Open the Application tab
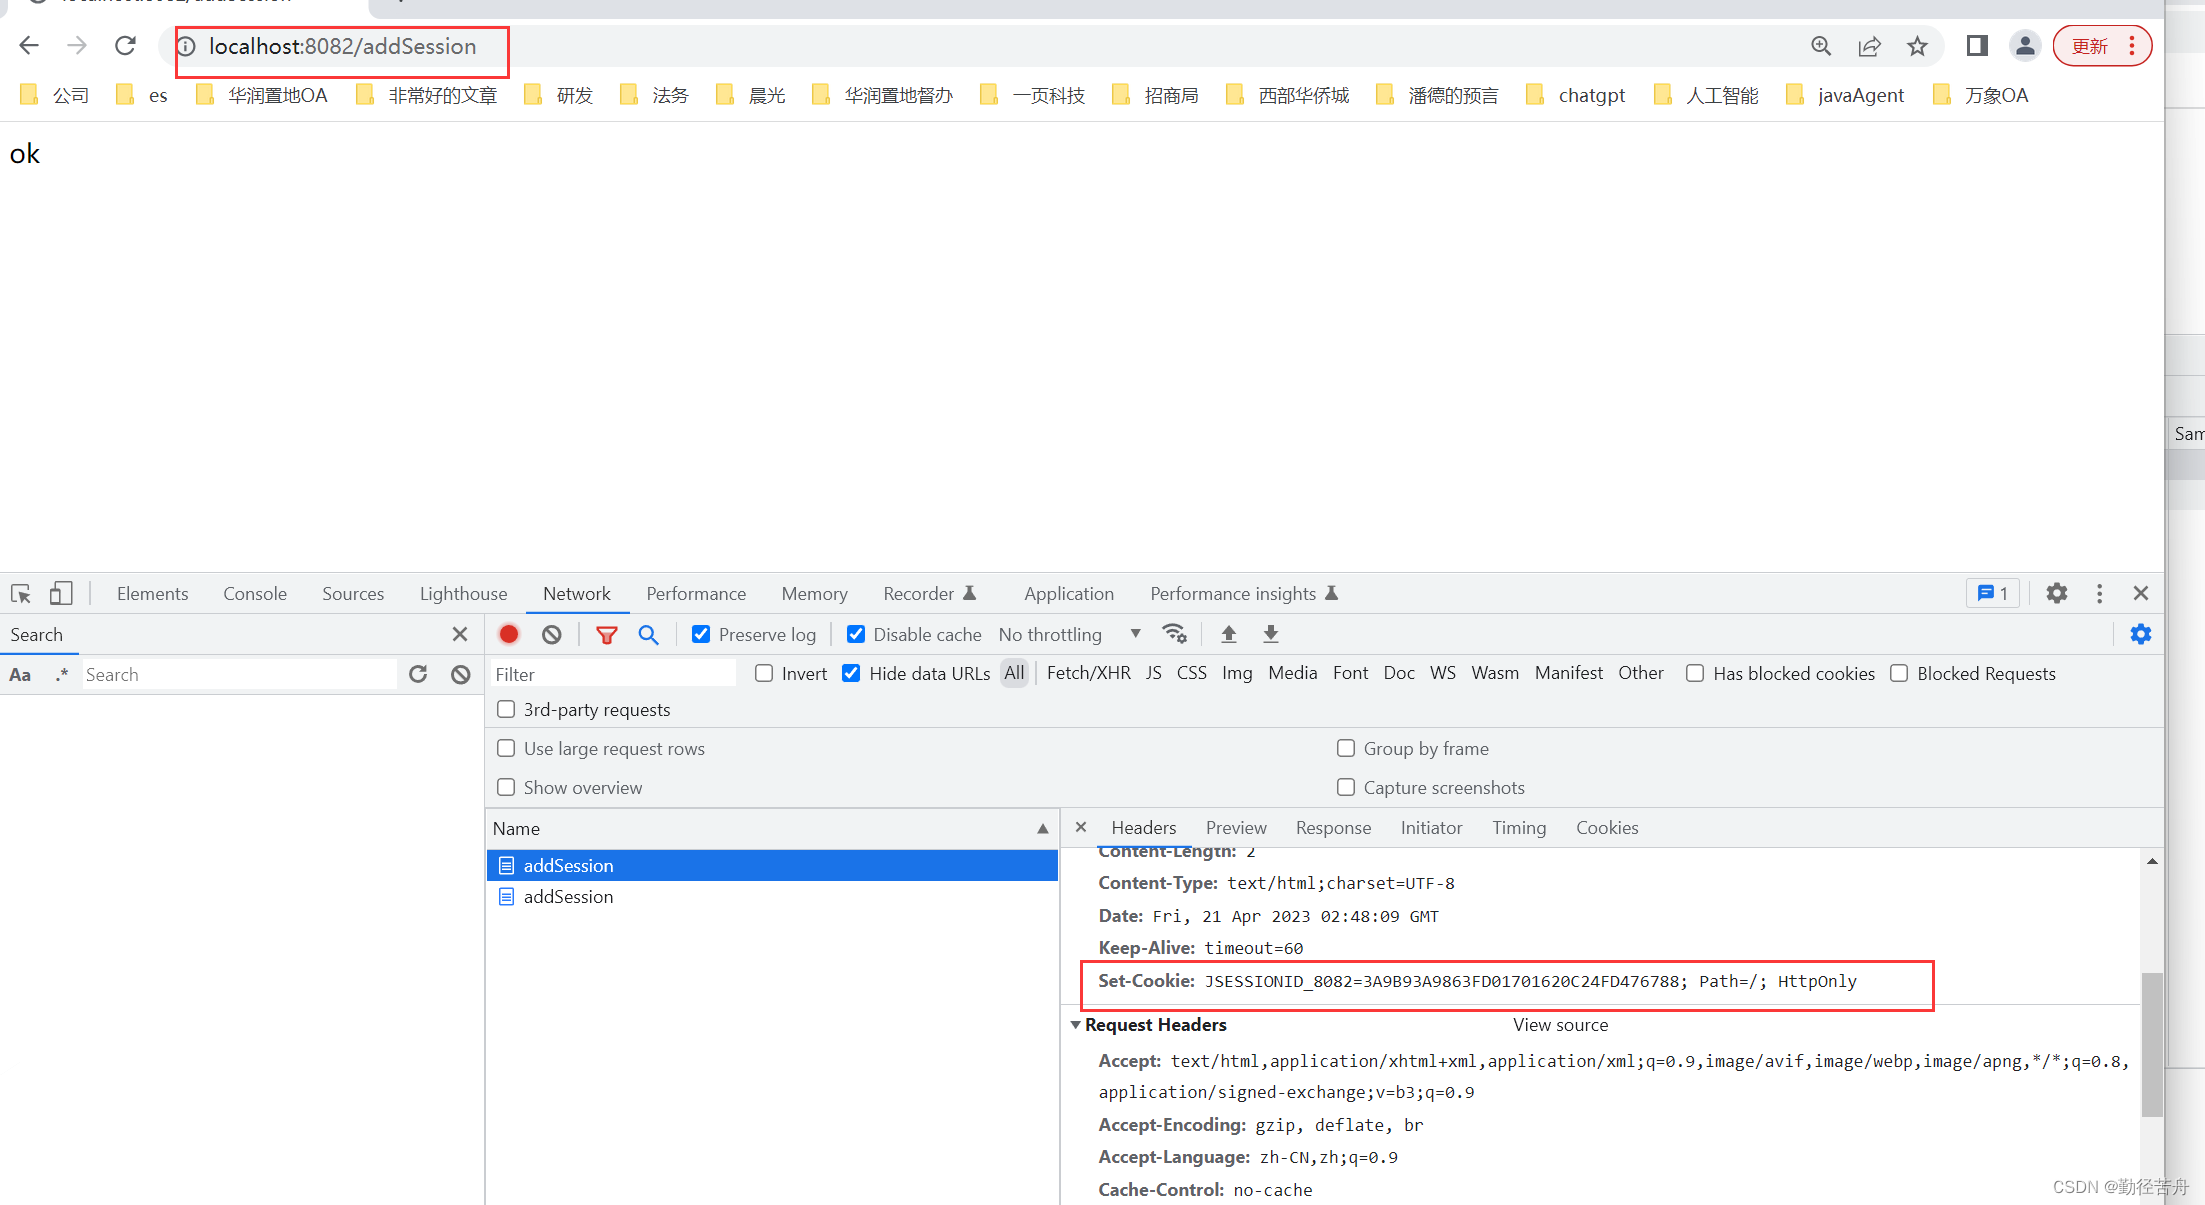 (x=1069, y=594)
